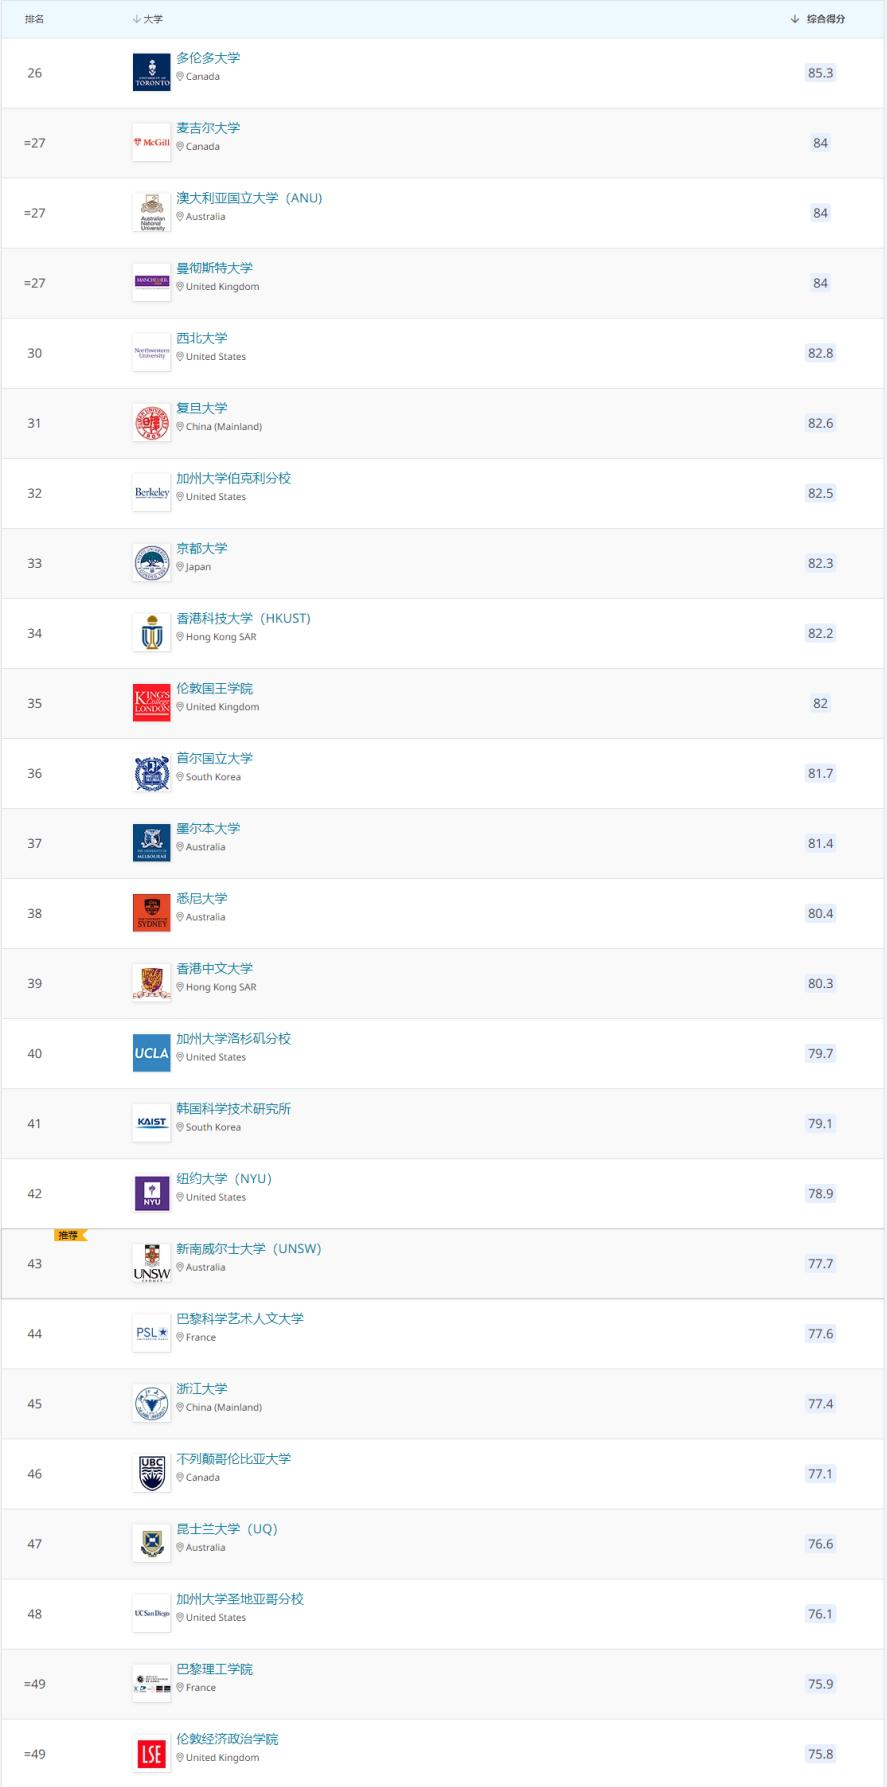Click the 85.3 score for Toronto
The height and width of the screenshot is (1787, 887).
(820, 73)
